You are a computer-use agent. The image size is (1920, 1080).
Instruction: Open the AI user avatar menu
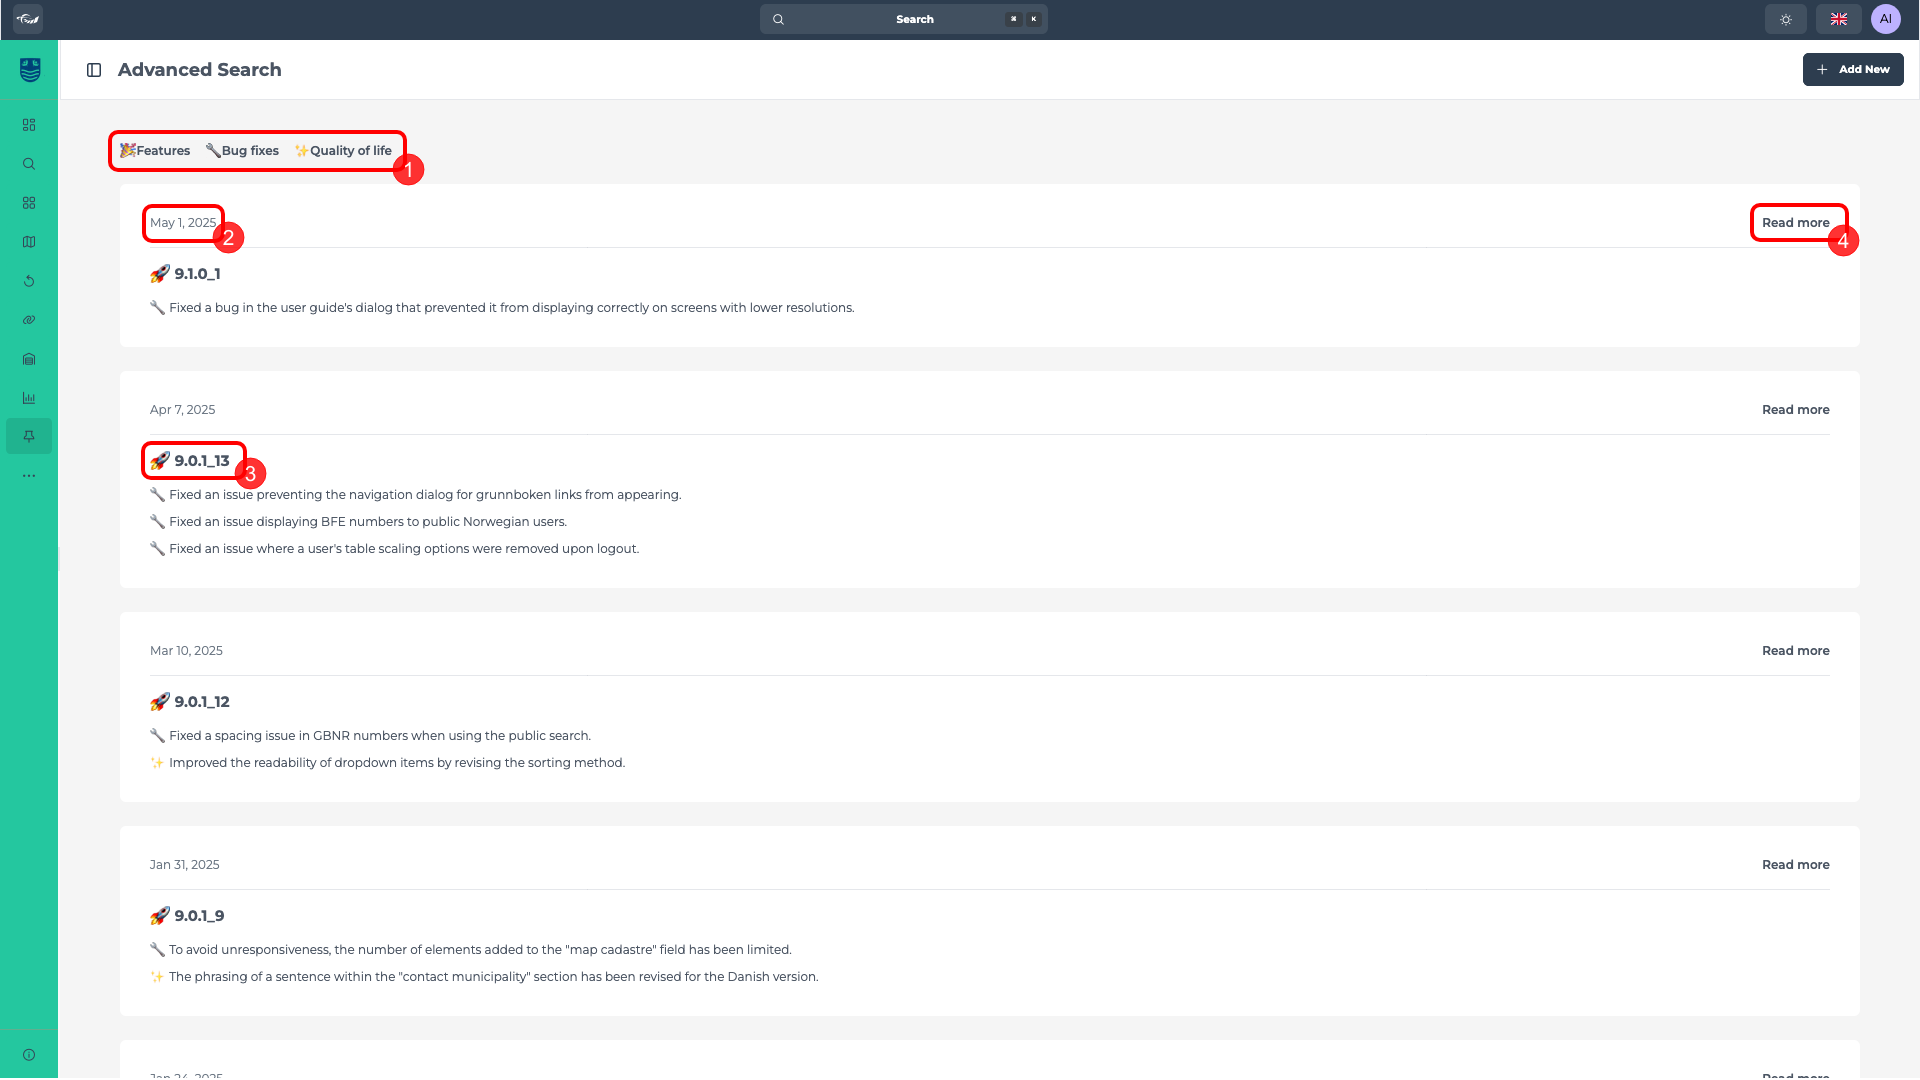[1885, 19]
